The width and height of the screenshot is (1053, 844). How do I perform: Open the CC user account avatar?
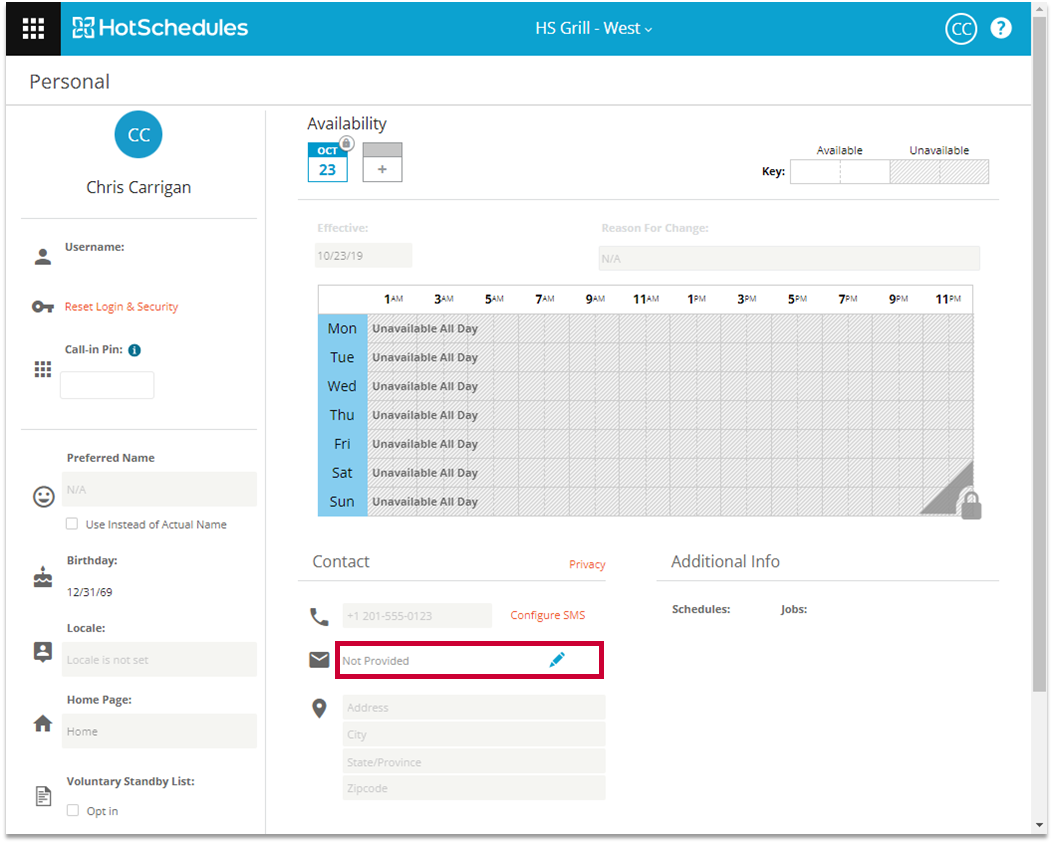960,29
